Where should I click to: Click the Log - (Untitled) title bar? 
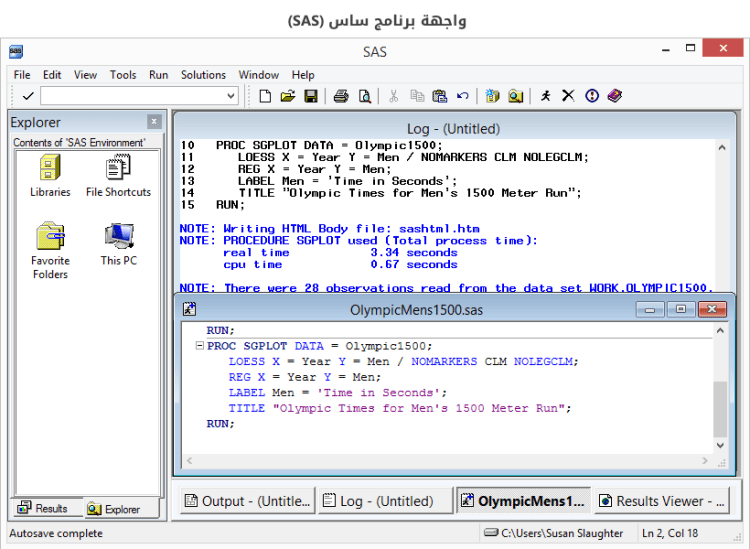tap(453, 129)
